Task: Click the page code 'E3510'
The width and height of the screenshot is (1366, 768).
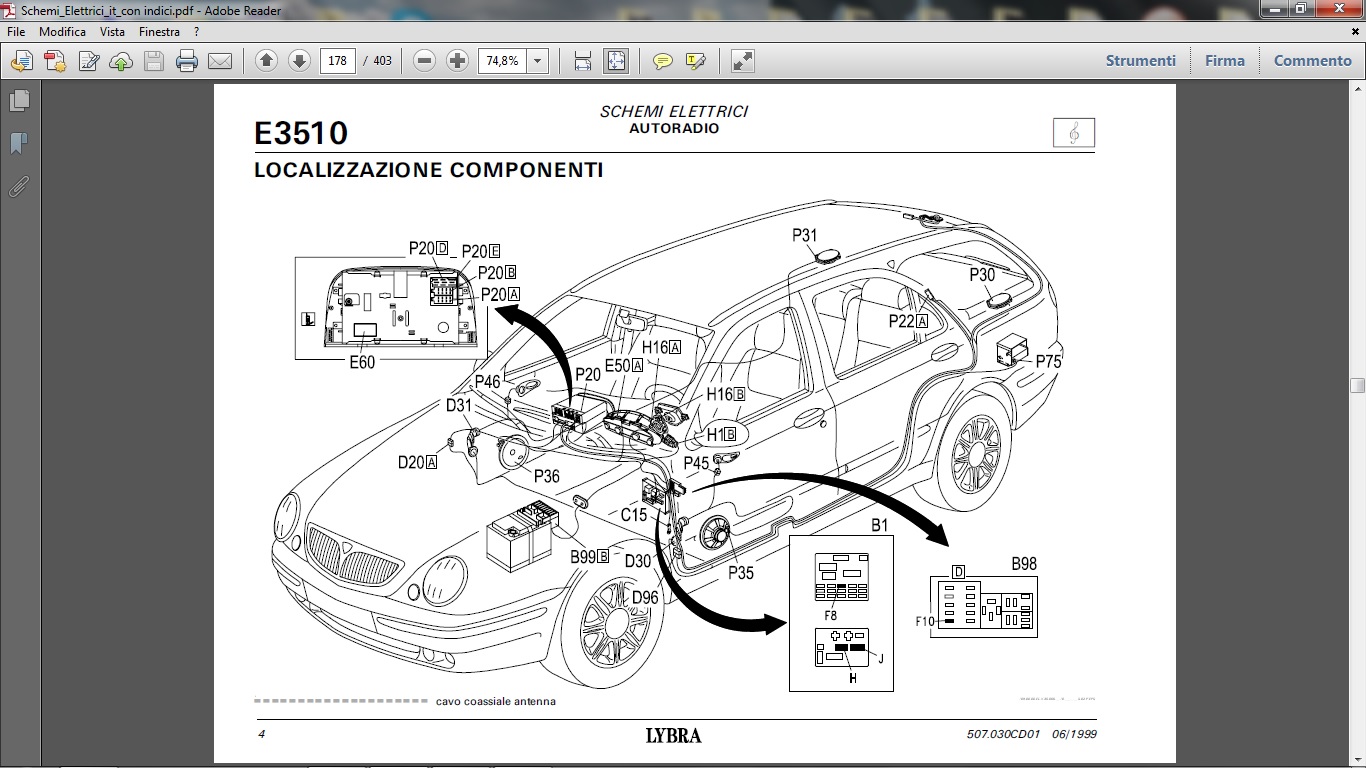Action: 301,134
